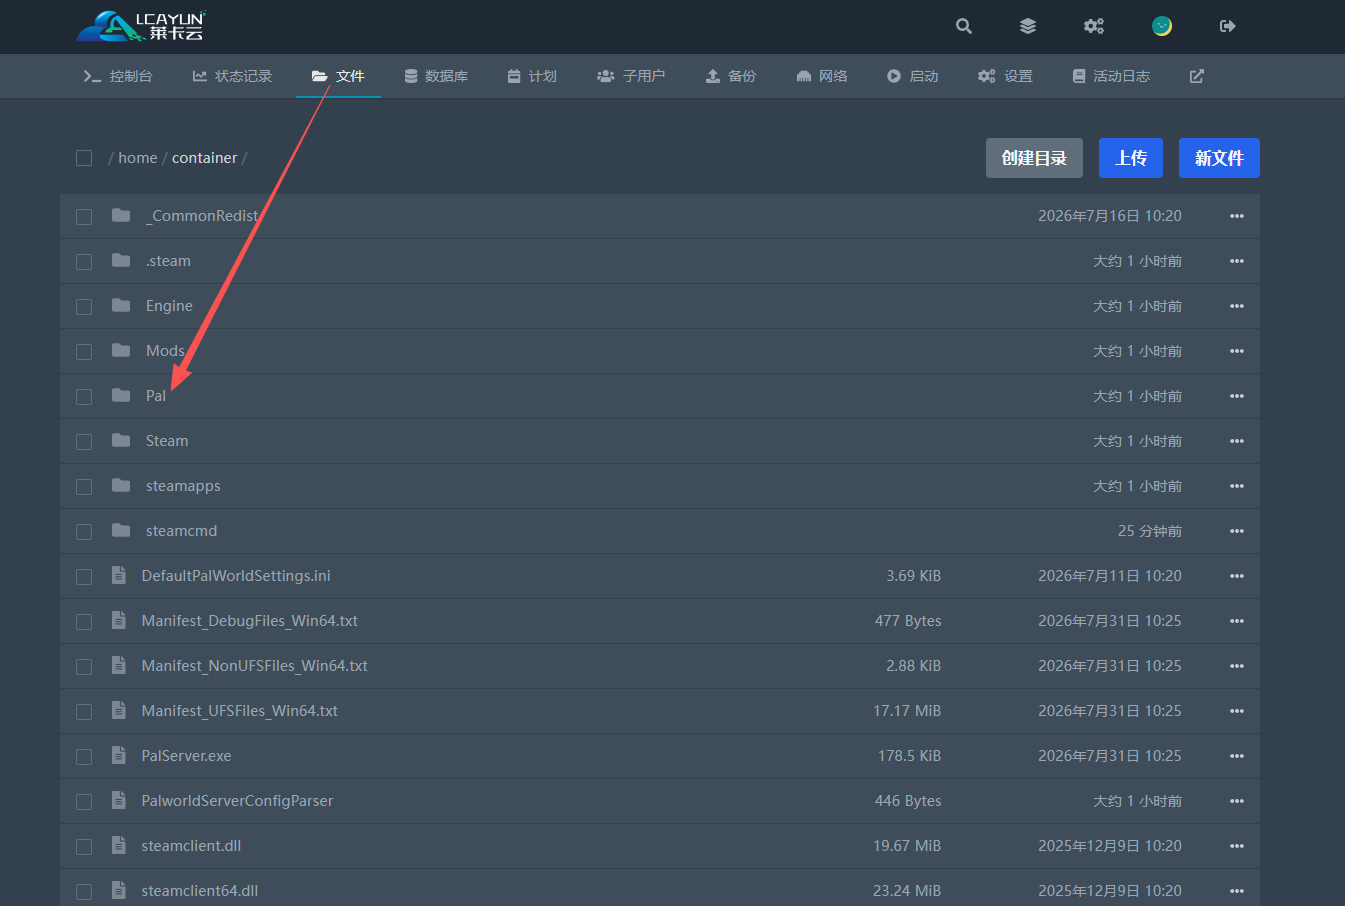Select the steamclient.dll checkbox
1345x906 pixels.
[84, 847]
